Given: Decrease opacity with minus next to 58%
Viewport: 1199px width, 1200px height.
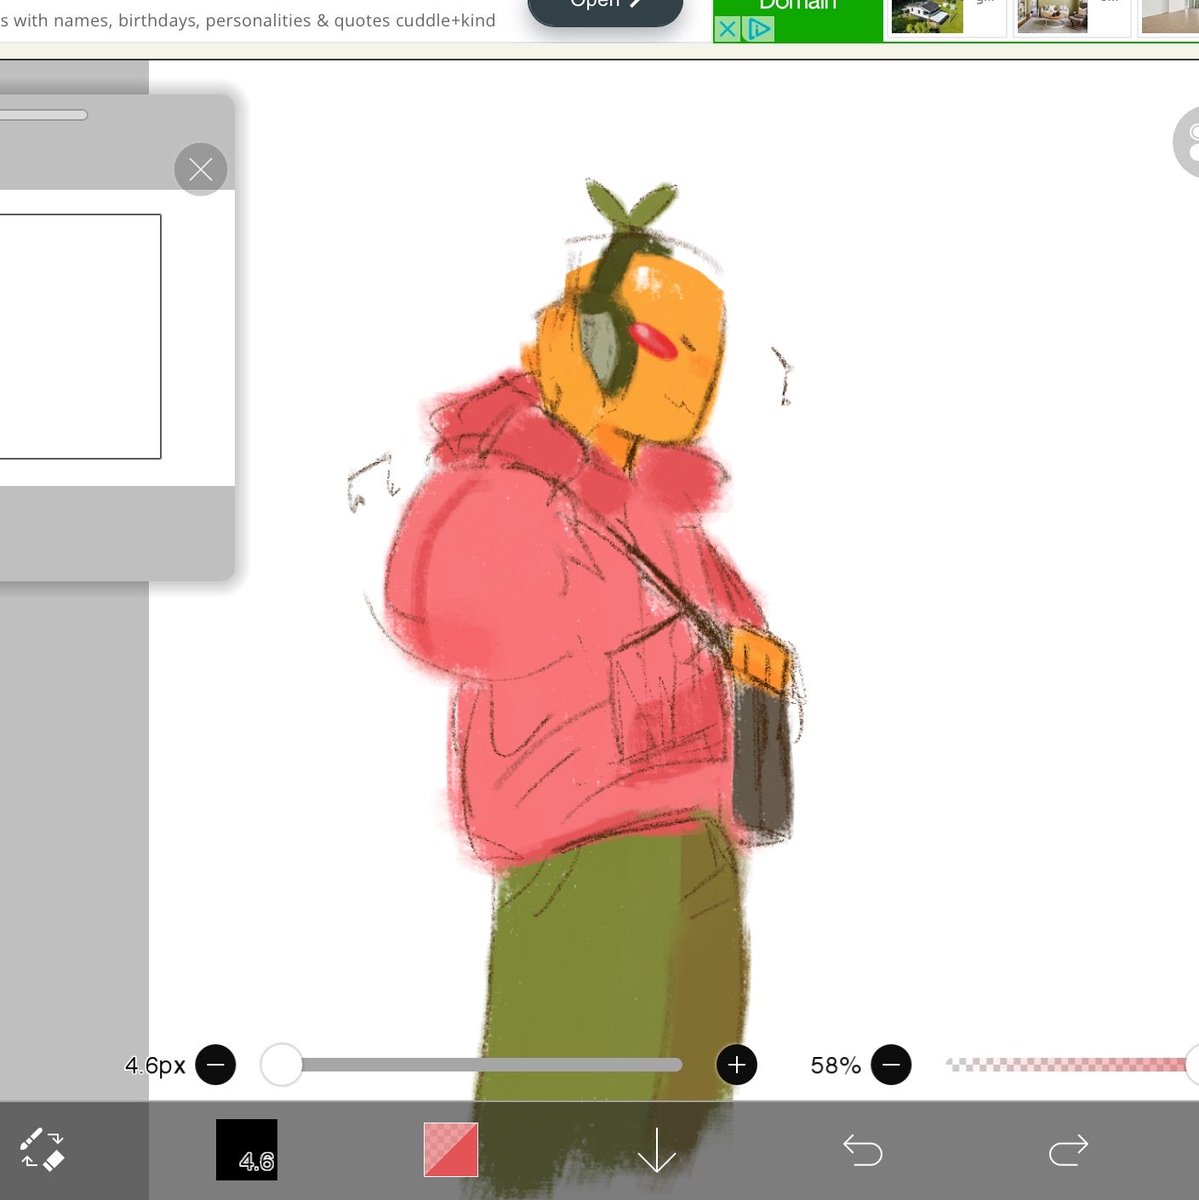Looking at the screenshot, I should coord(891,1065).
